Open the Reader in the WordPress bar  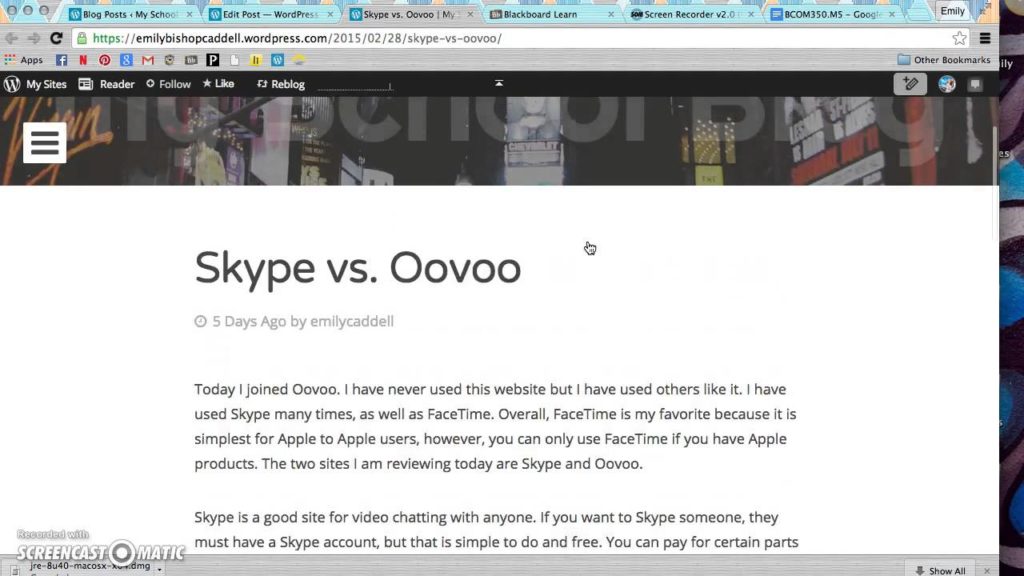pyautogui.click(x=106, y=84)
